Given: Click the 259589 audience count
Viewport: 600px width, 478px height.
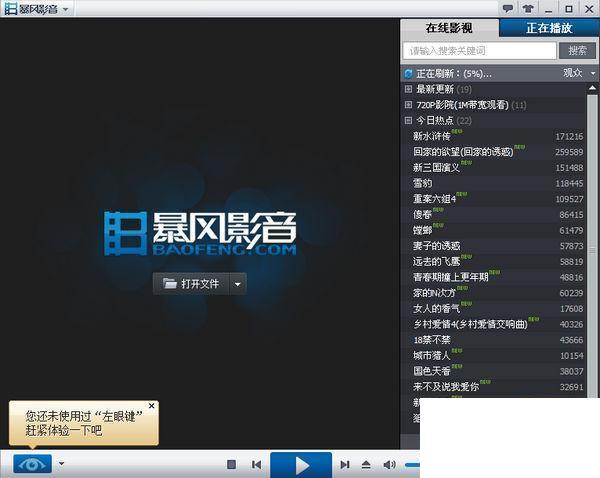Looking at the screenshot, I should click(569, 152).
